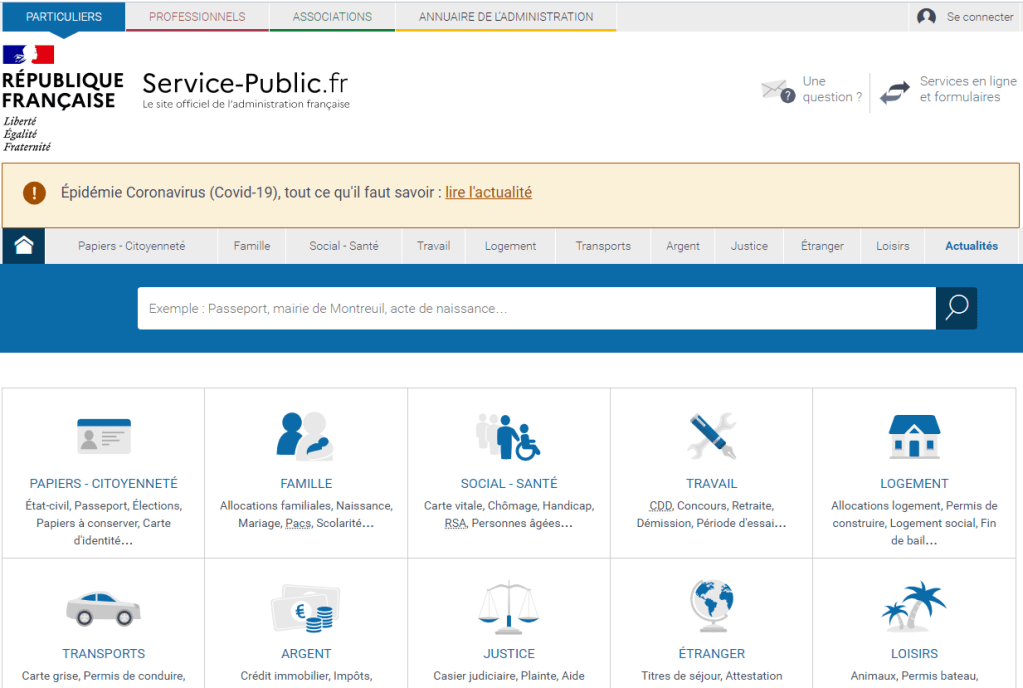Click the search input field
The width and height of the screenshot is (1023, 688).
pos(536,308)
